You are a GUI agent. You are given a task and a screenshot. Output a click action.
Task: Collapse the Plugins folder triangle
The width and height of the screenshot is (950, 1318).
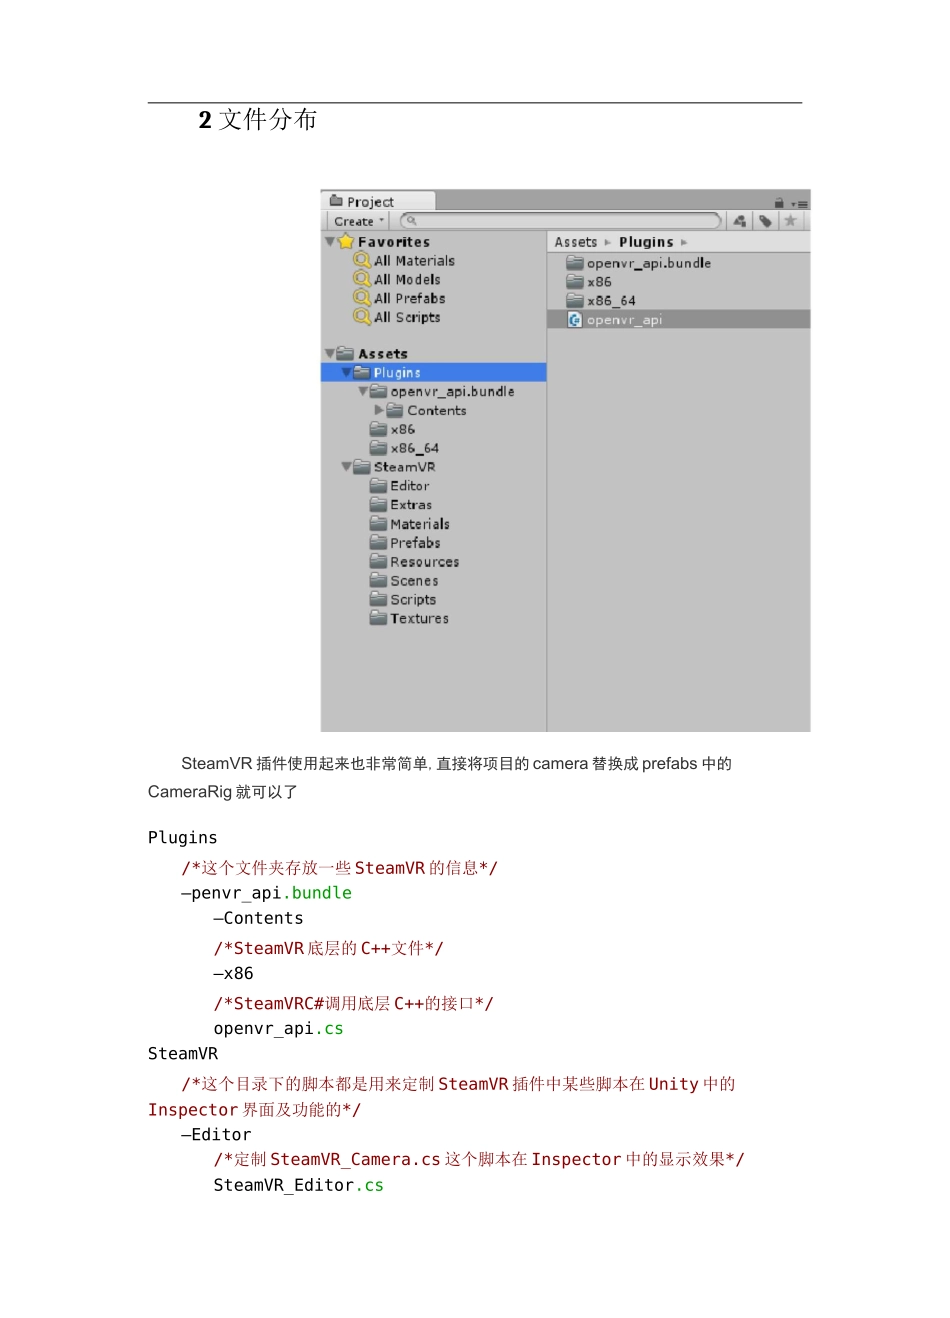click(346, 372)
